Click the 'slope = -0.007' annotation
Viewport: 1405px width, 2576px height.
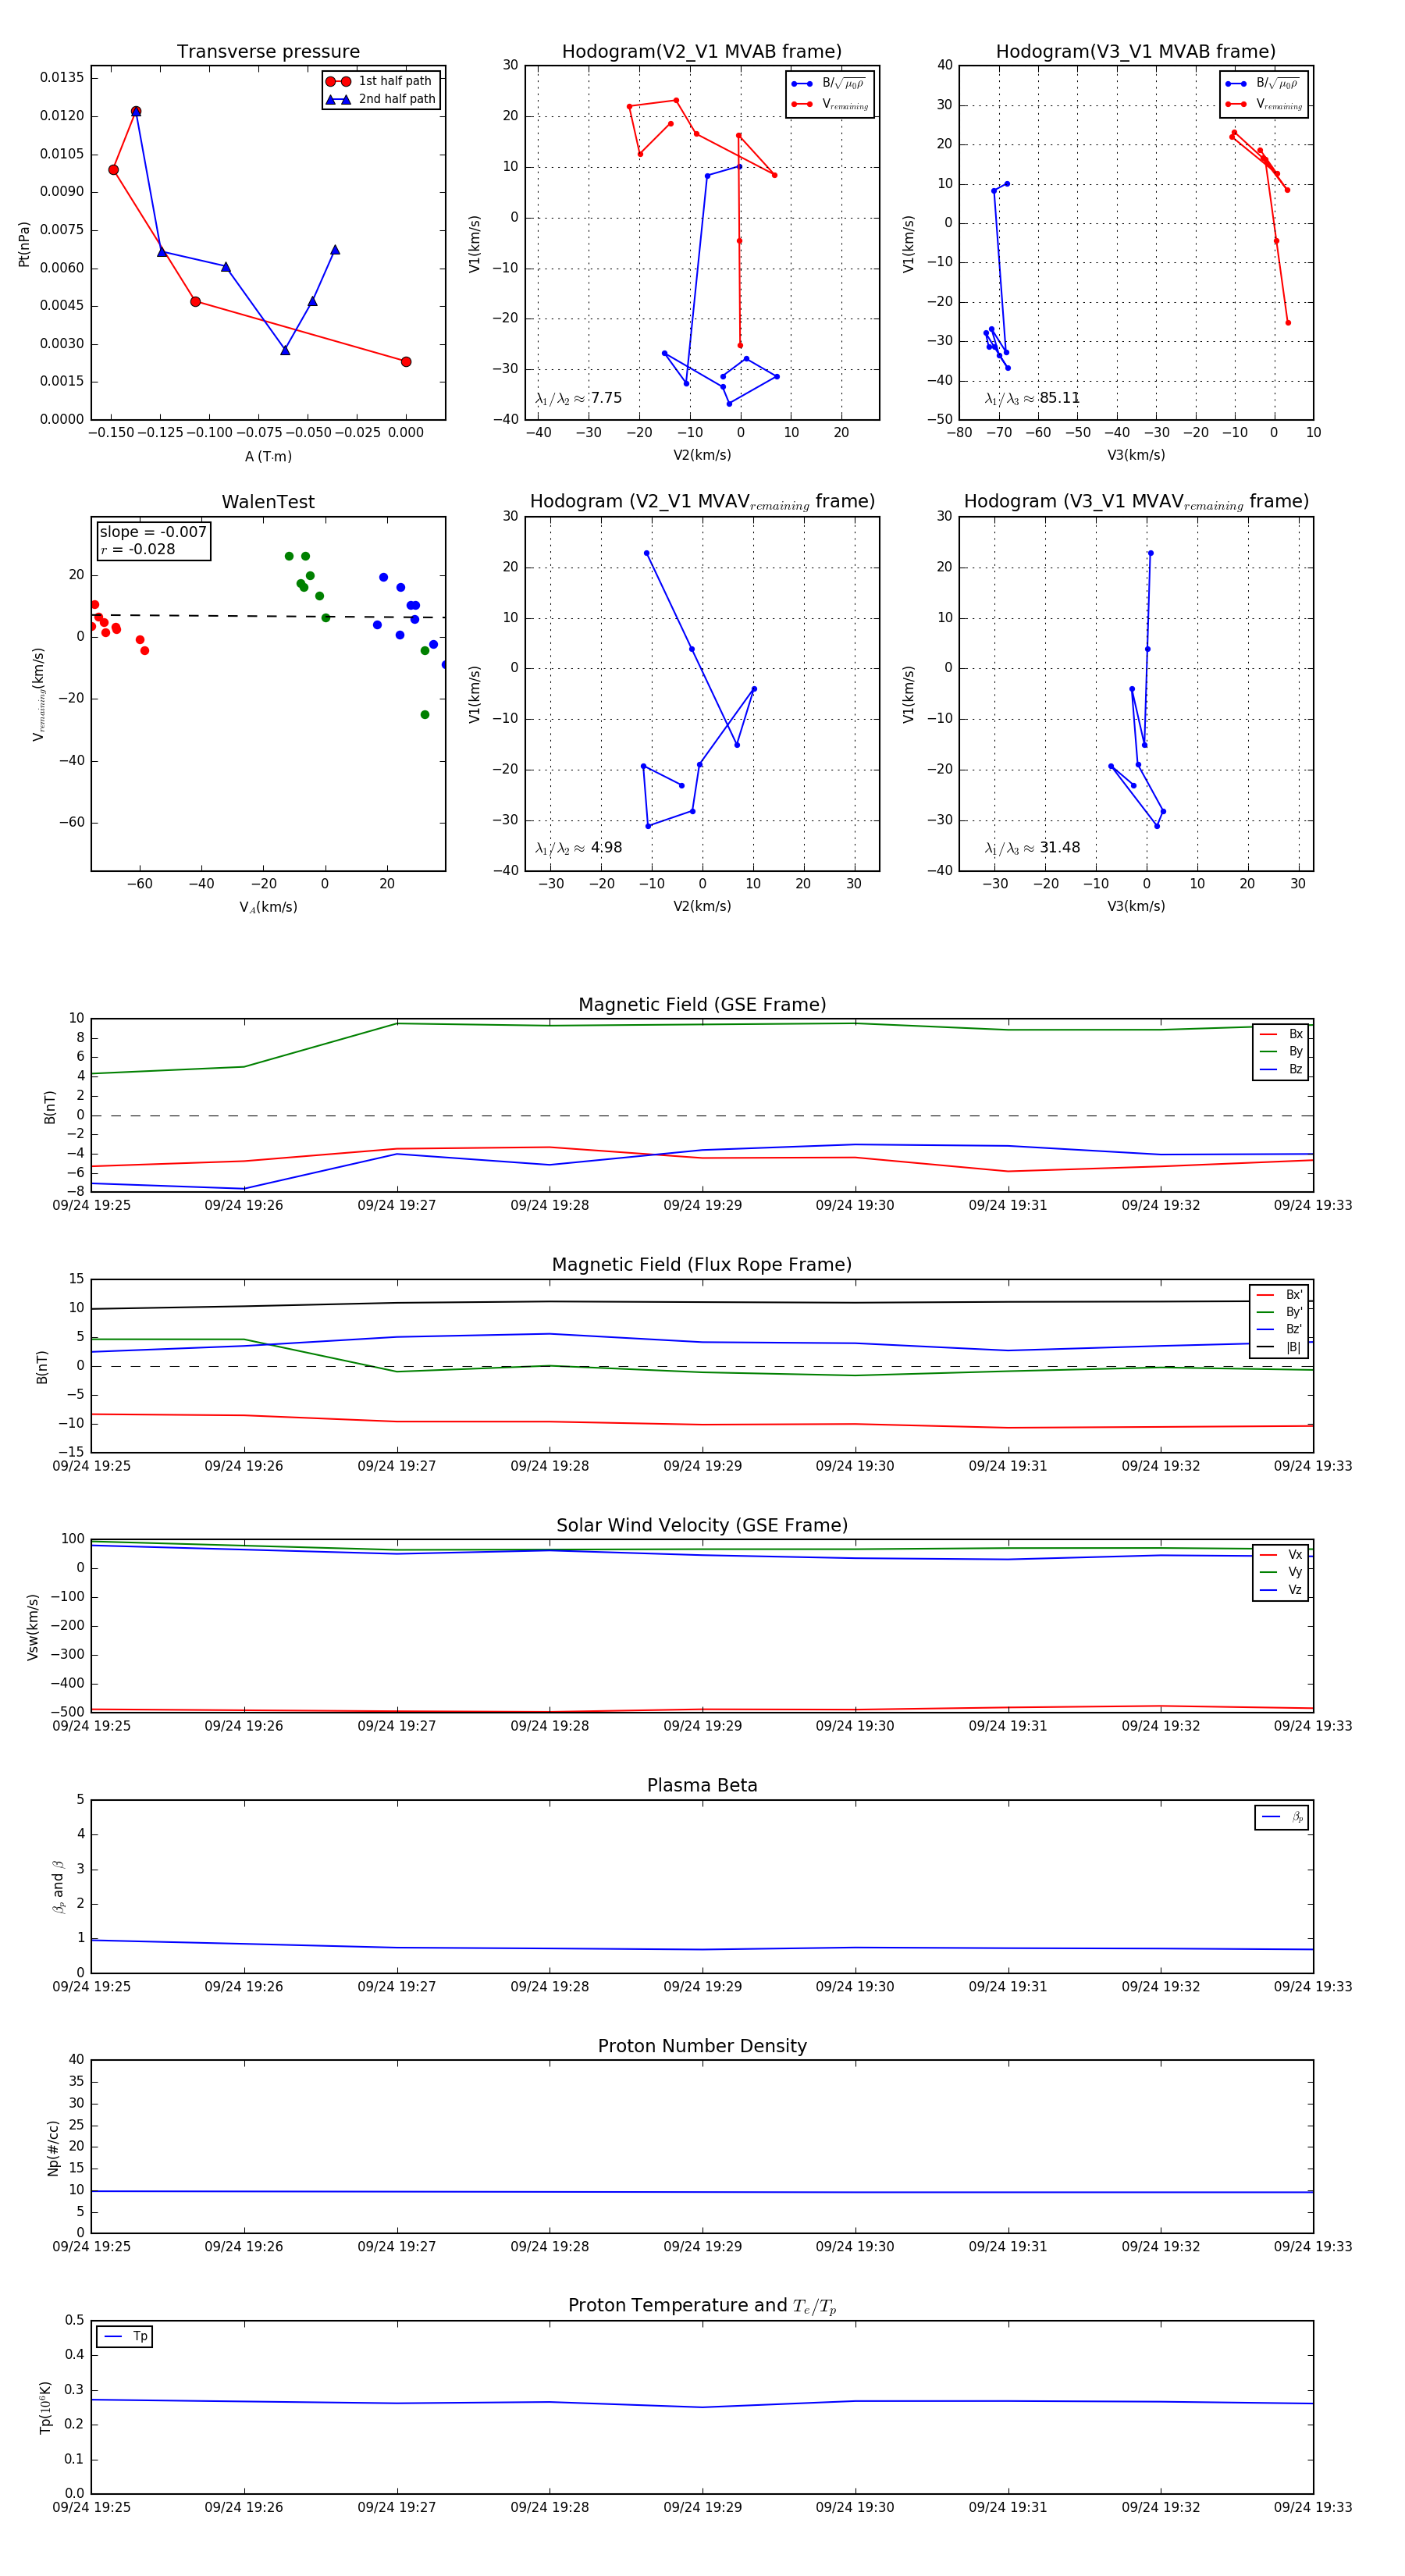153,532
